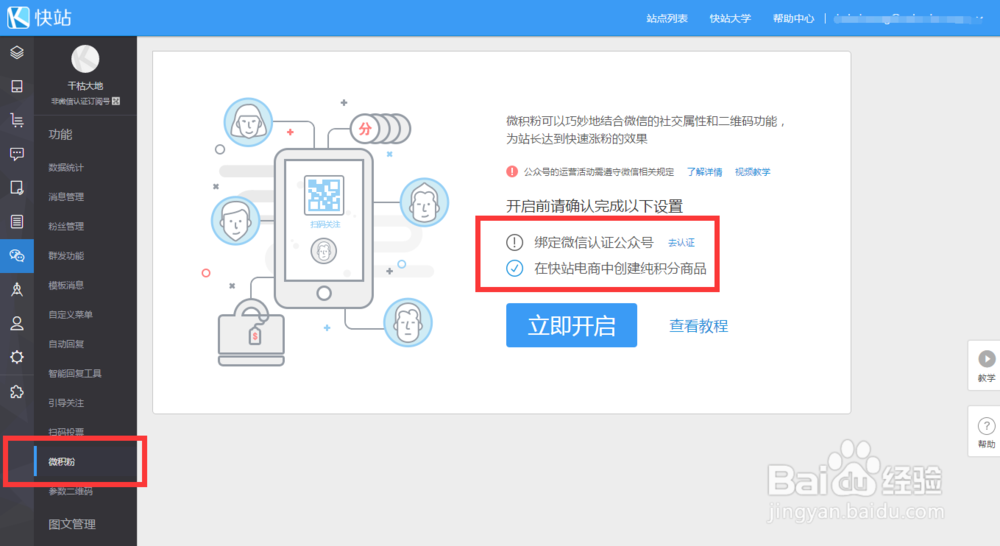Expand the account dropdown arrow

(x=980, y=19)
